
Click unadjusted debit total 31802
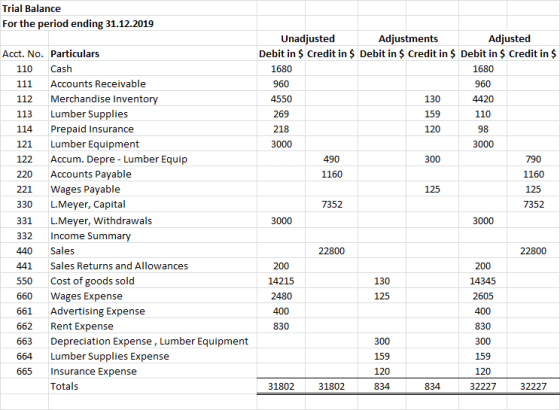point(281,386)
